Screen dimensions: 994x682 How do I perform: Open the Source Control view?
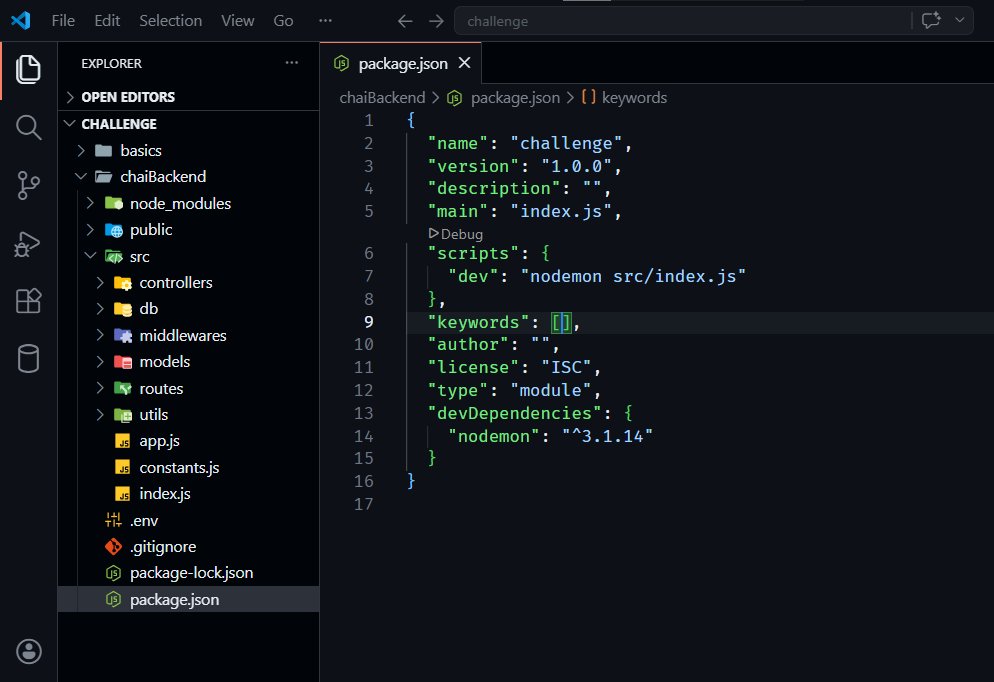[28, 185]
